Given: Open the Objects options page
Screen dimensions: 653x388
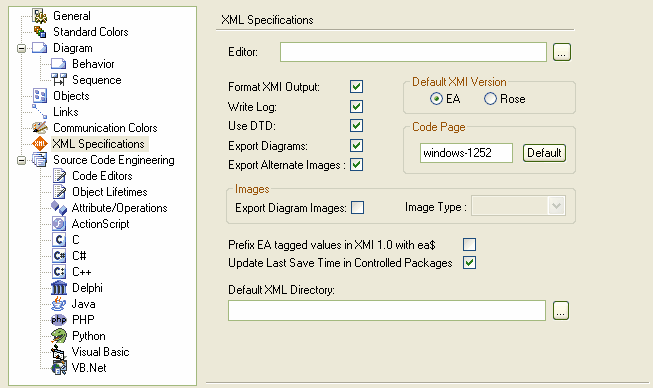Looking at the screenshot, I should 71,96.
